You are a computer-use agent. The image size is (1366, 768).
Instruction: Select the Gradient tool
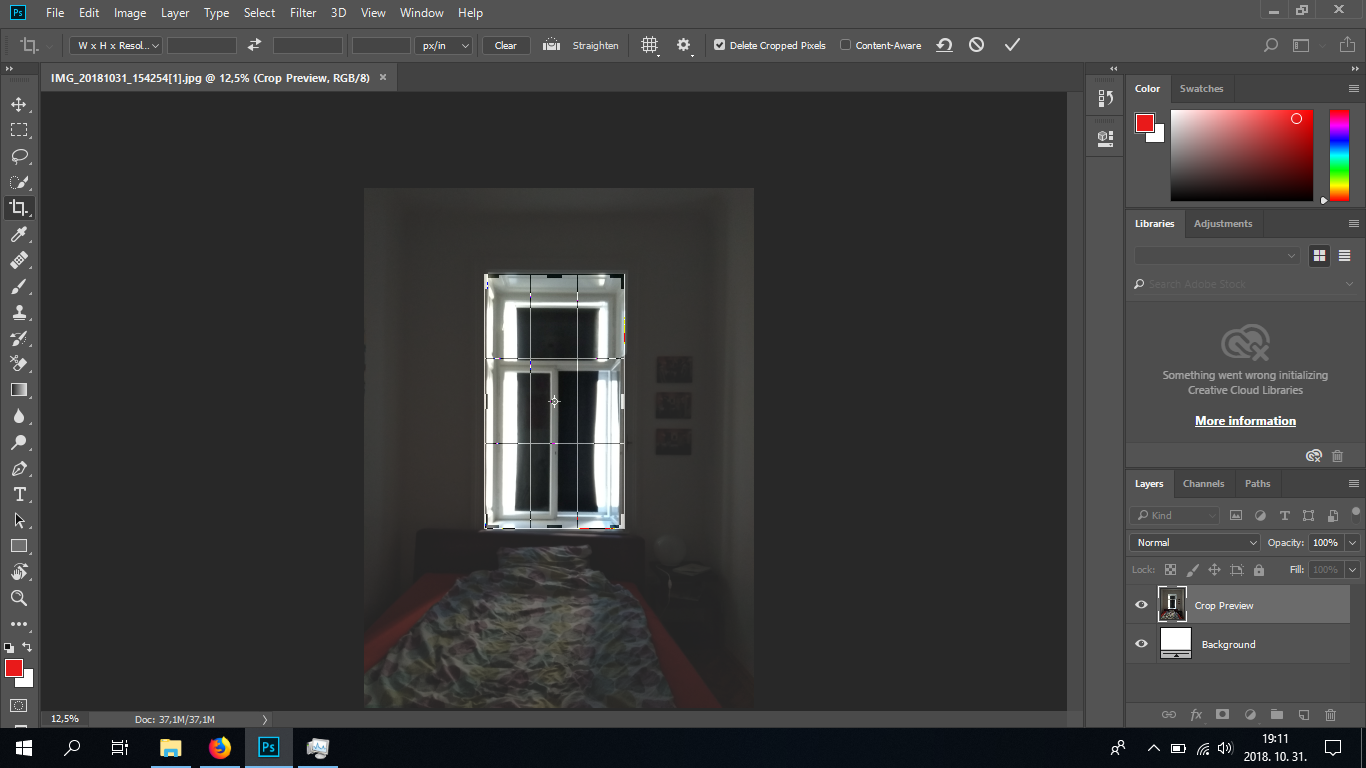pos(18,390)
